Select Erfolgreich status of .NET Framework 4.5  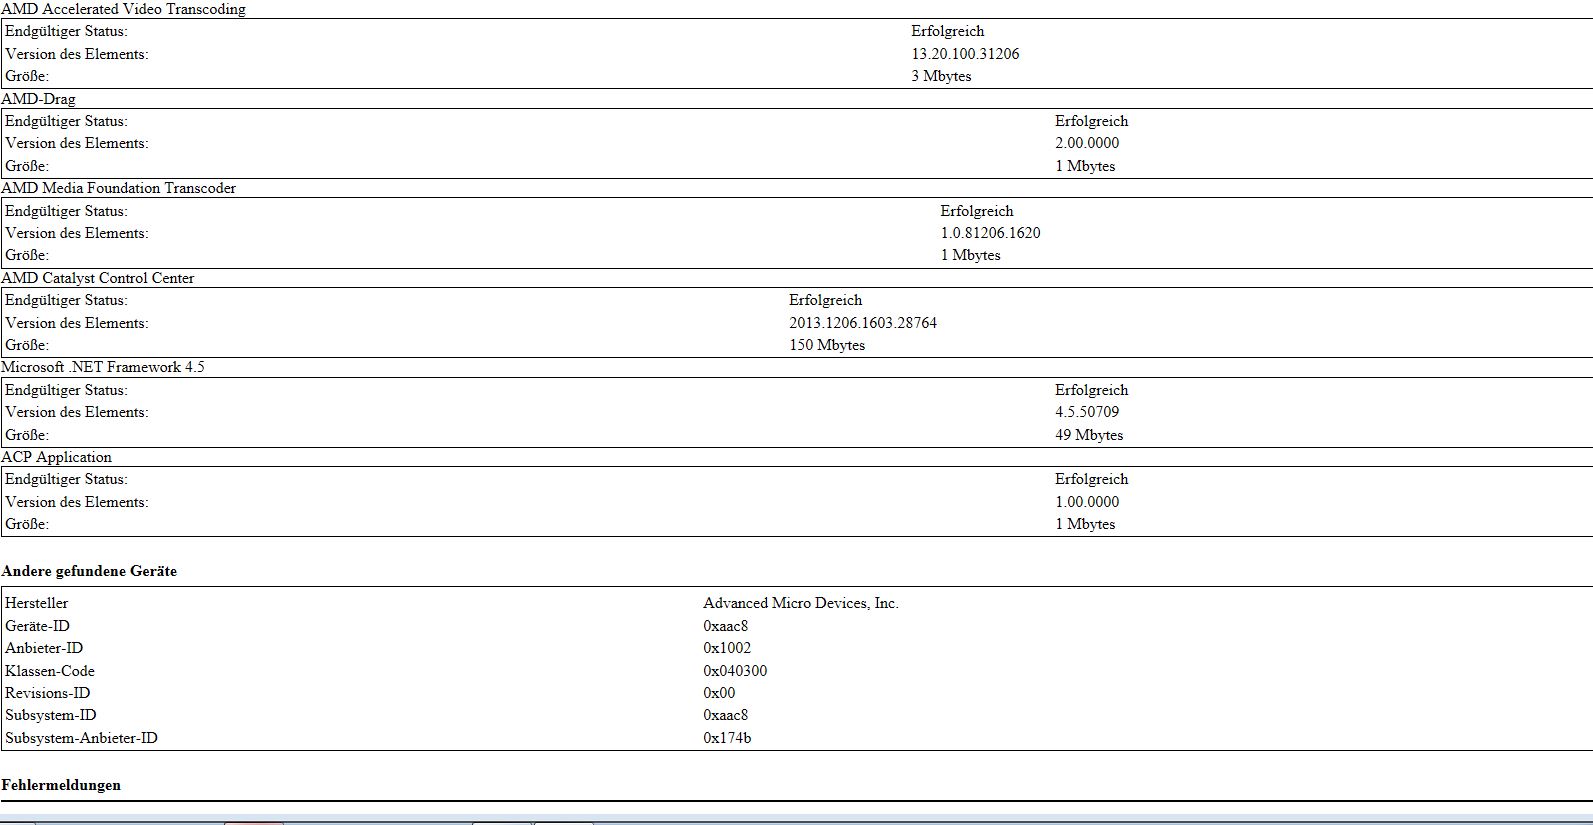pos(1091,390)
